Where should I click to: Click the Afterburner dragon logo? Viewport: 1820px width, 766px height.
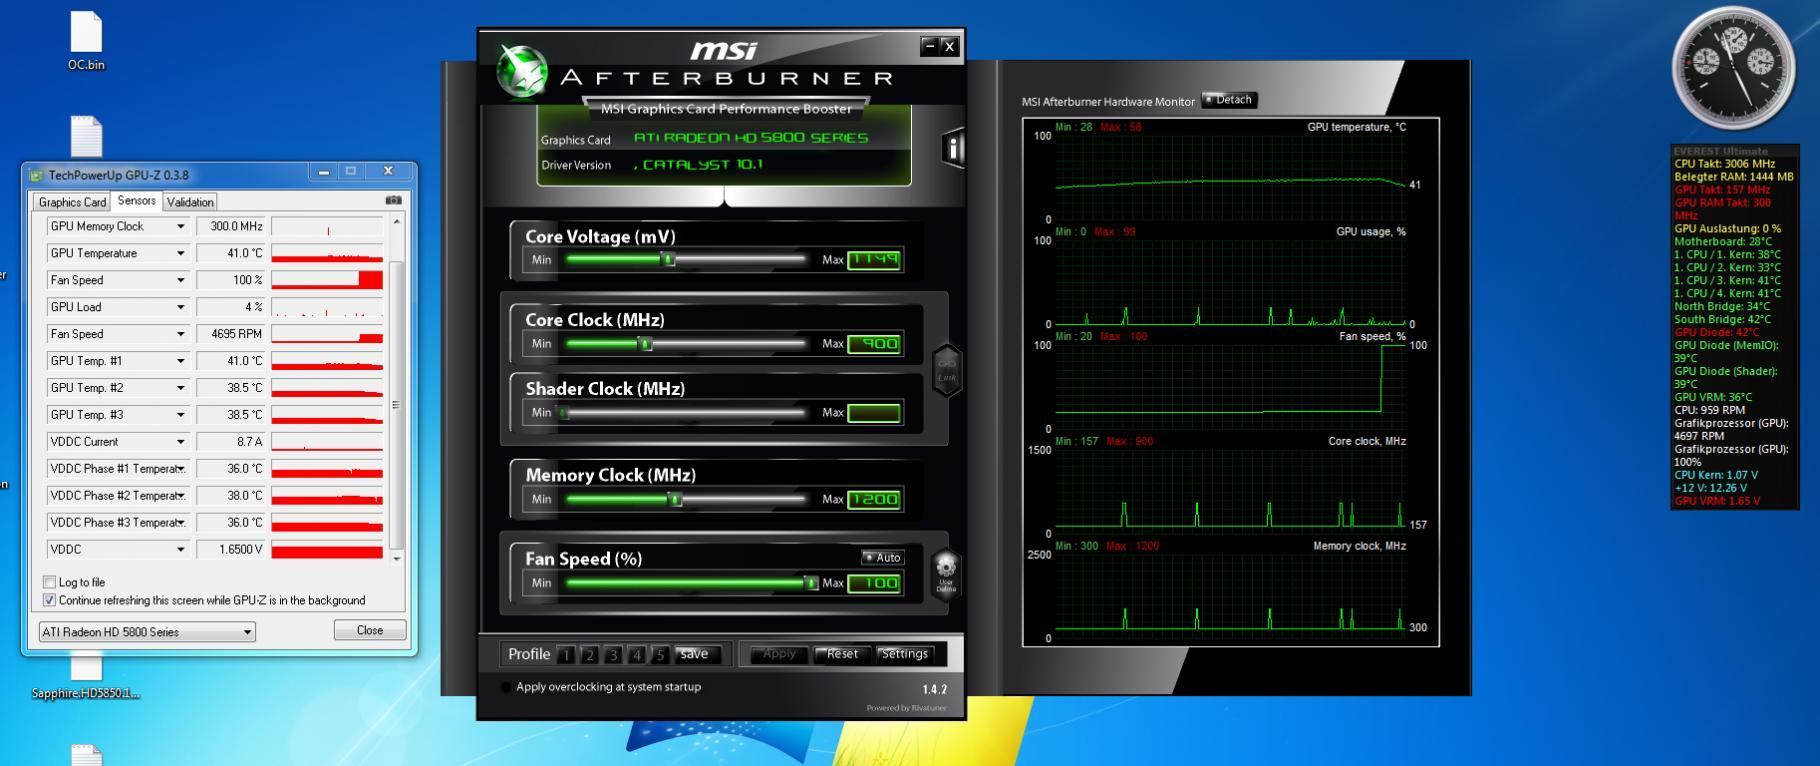click(x=521, y=72)
